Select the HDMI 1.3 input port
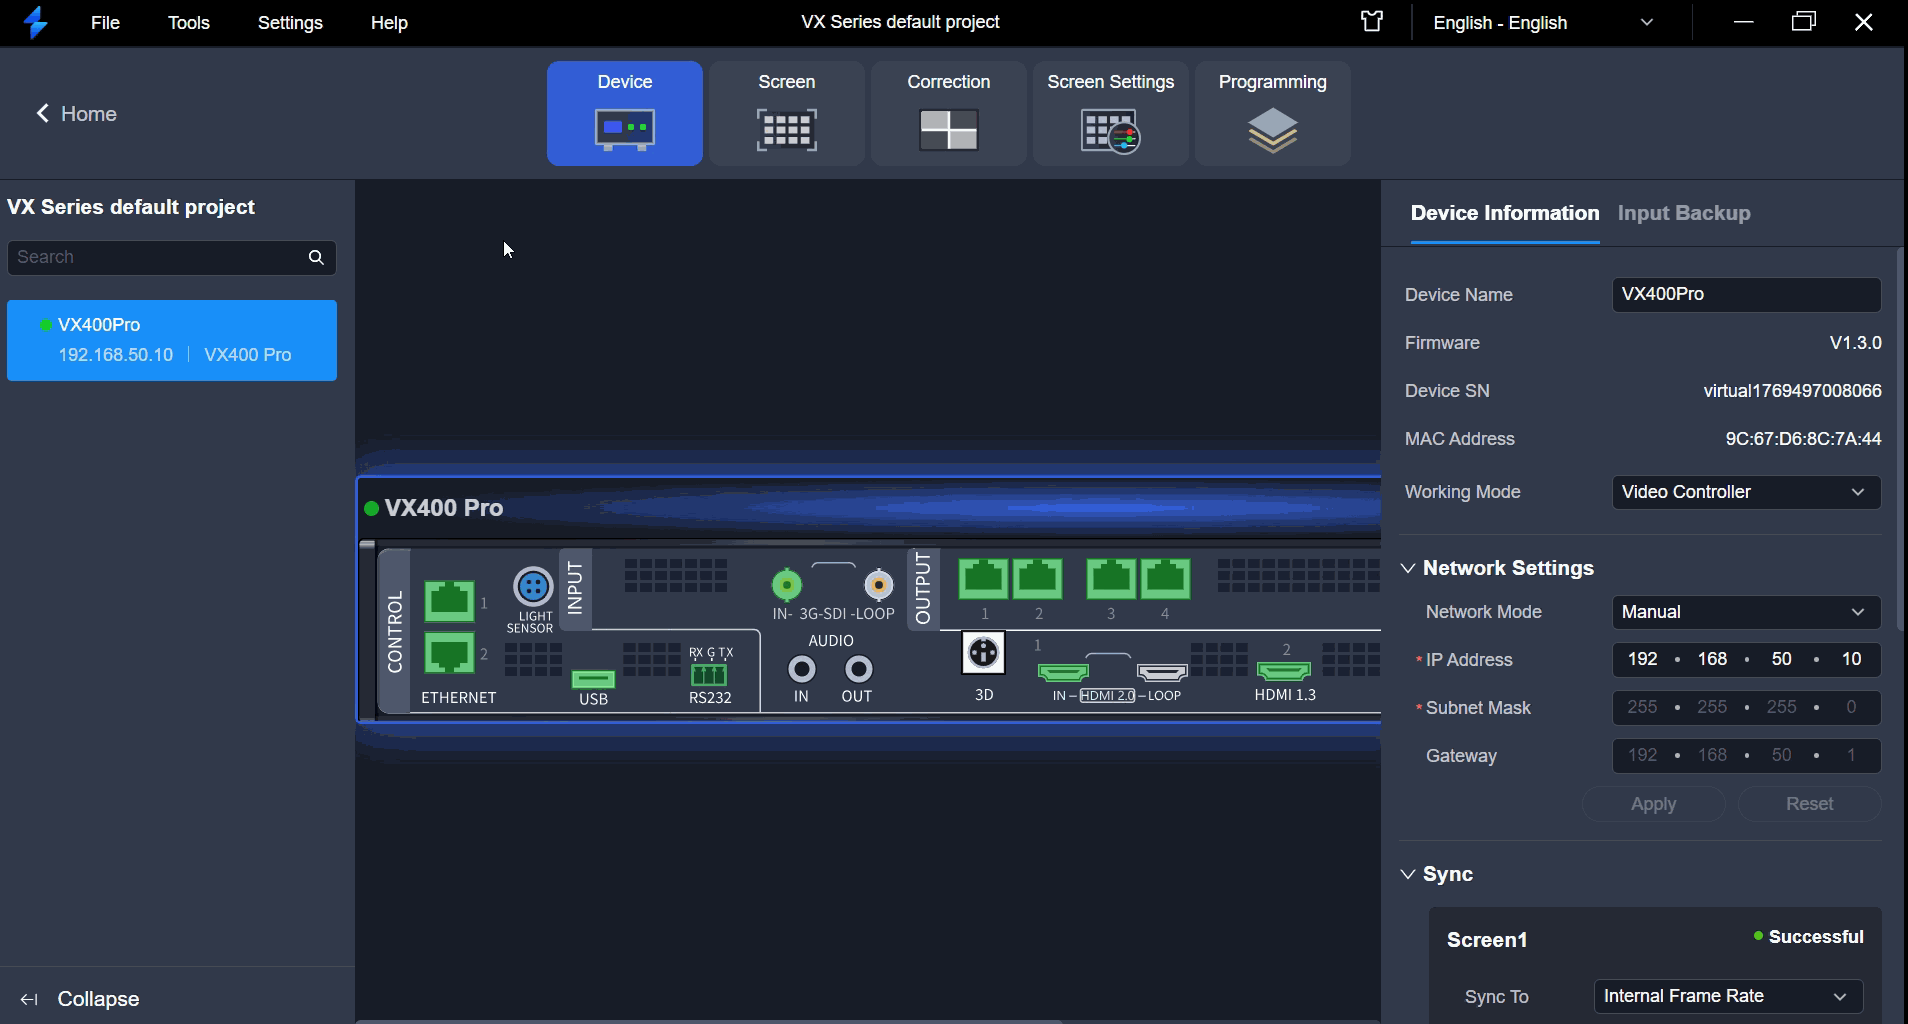 point(1284,670)
